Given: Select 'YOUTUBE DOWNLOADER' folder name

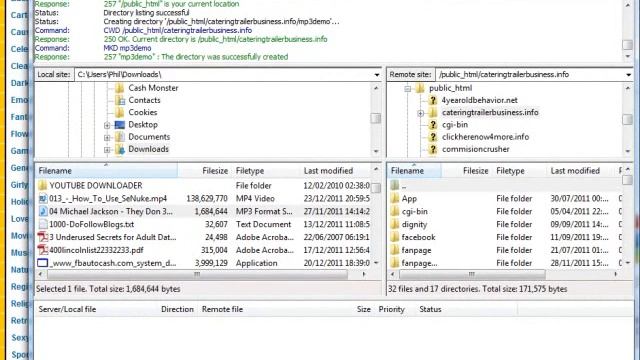Looking at the screenshot, I should pyautogui.click(x=96, y=186).
